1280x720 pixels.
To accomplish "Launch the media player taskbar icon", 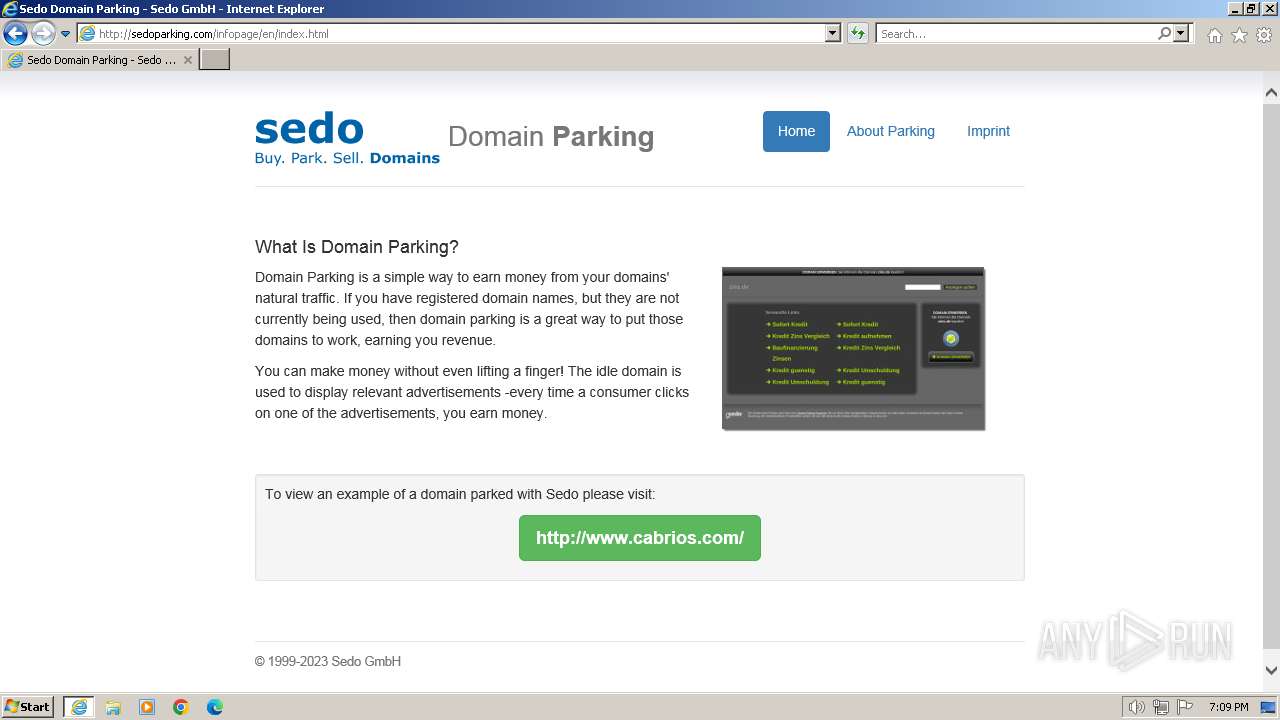I will click(147, 707).
